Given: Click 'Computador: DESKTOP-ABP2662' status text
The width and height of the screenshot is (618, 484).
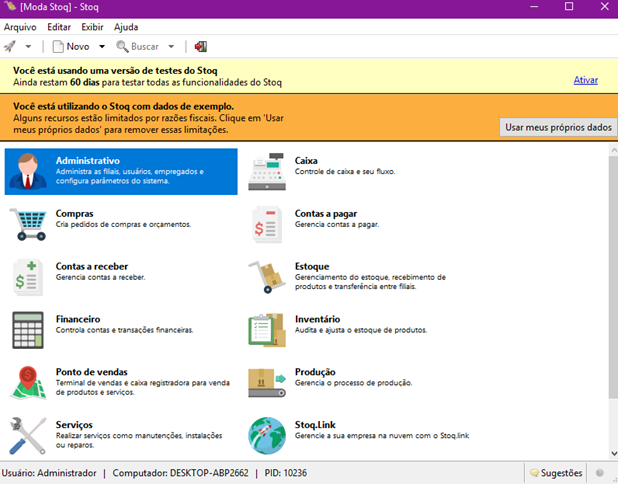Looking at the screenshot, I should [181, 473].
